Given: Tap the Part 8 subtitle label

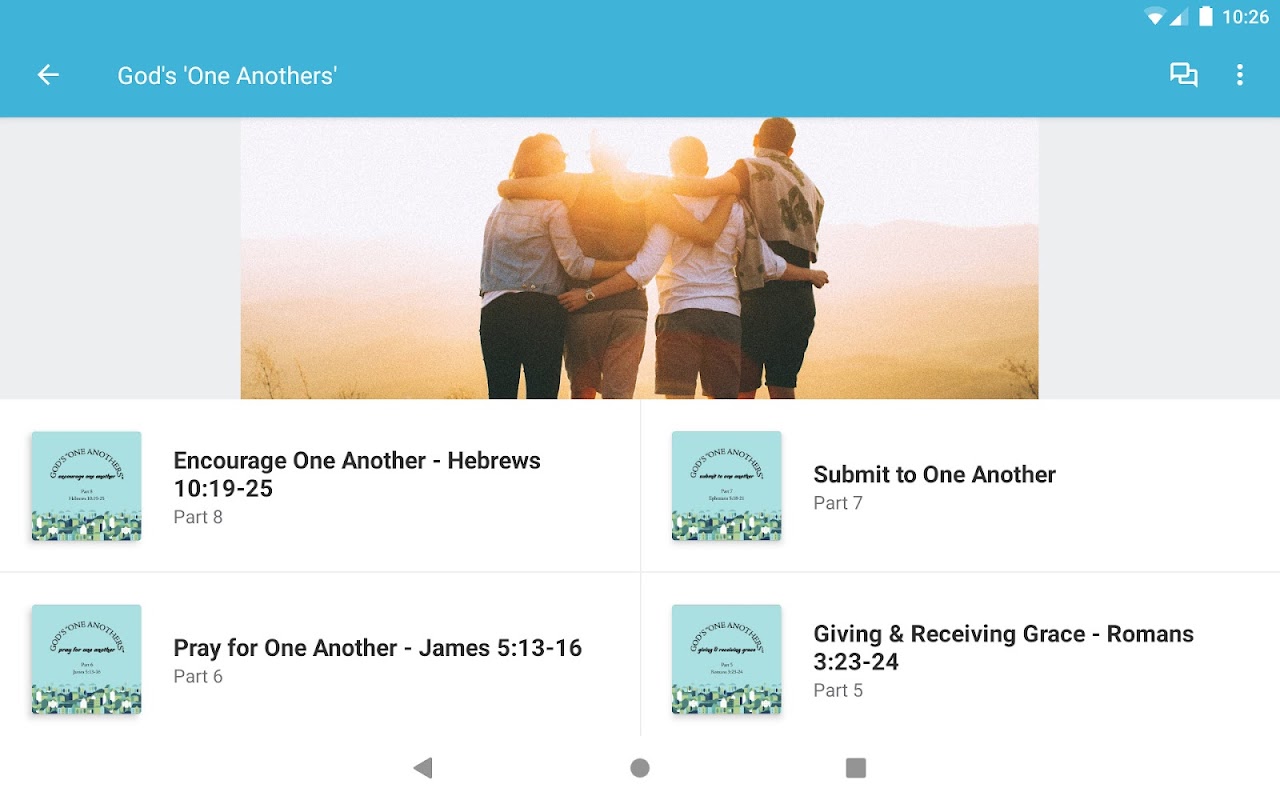Looking at the screenshot, I should pyautogui.click(x=198, y=517).
